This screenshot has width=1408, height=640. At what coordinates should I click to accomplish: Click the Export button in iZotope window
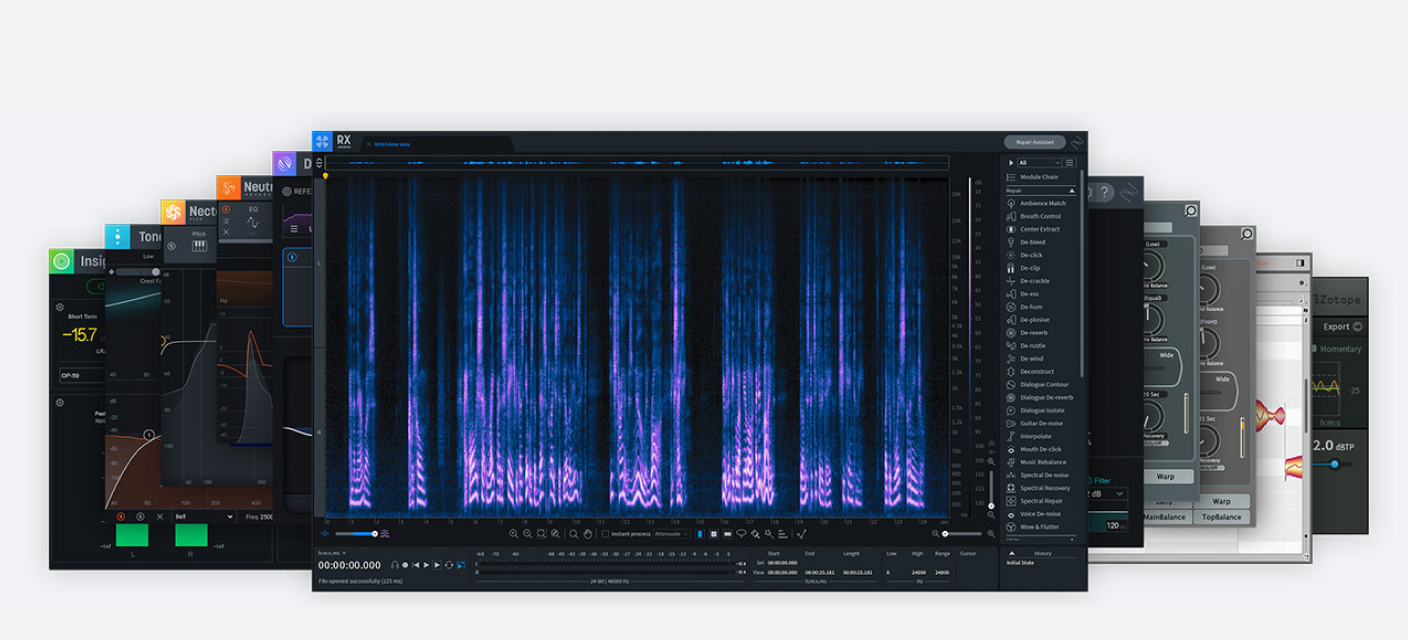tap(1341, 327)
